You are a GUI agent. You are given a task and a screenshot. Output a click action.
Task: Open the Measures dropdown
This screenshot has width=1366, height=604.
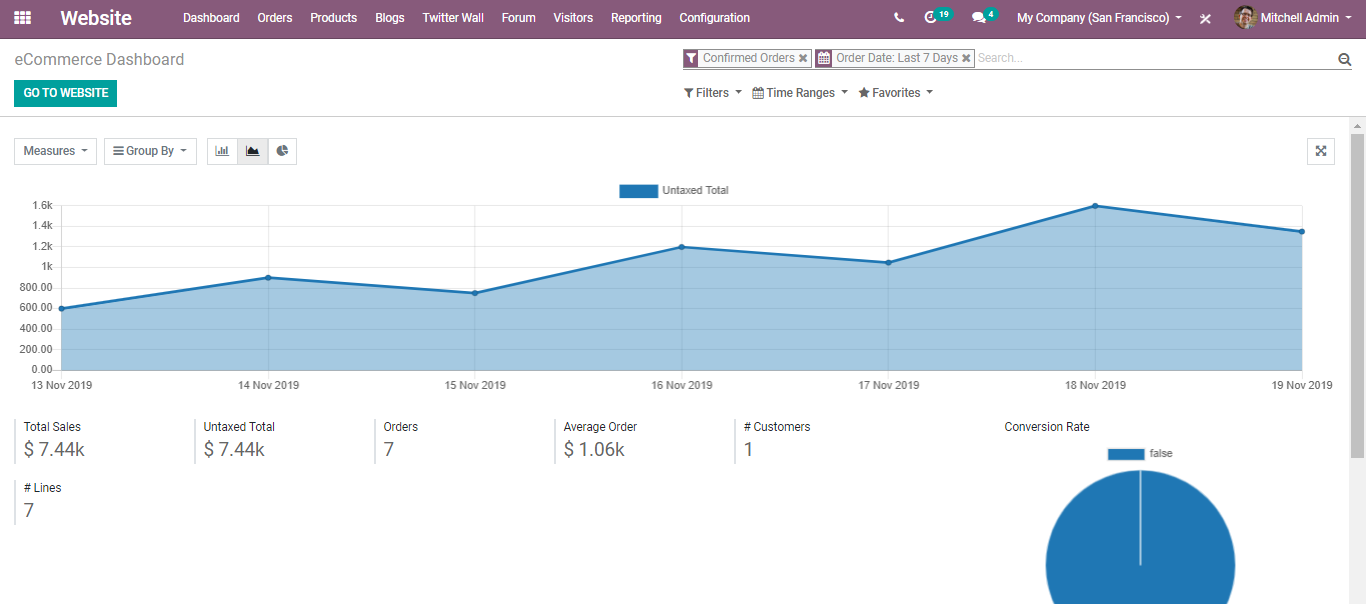55,151
